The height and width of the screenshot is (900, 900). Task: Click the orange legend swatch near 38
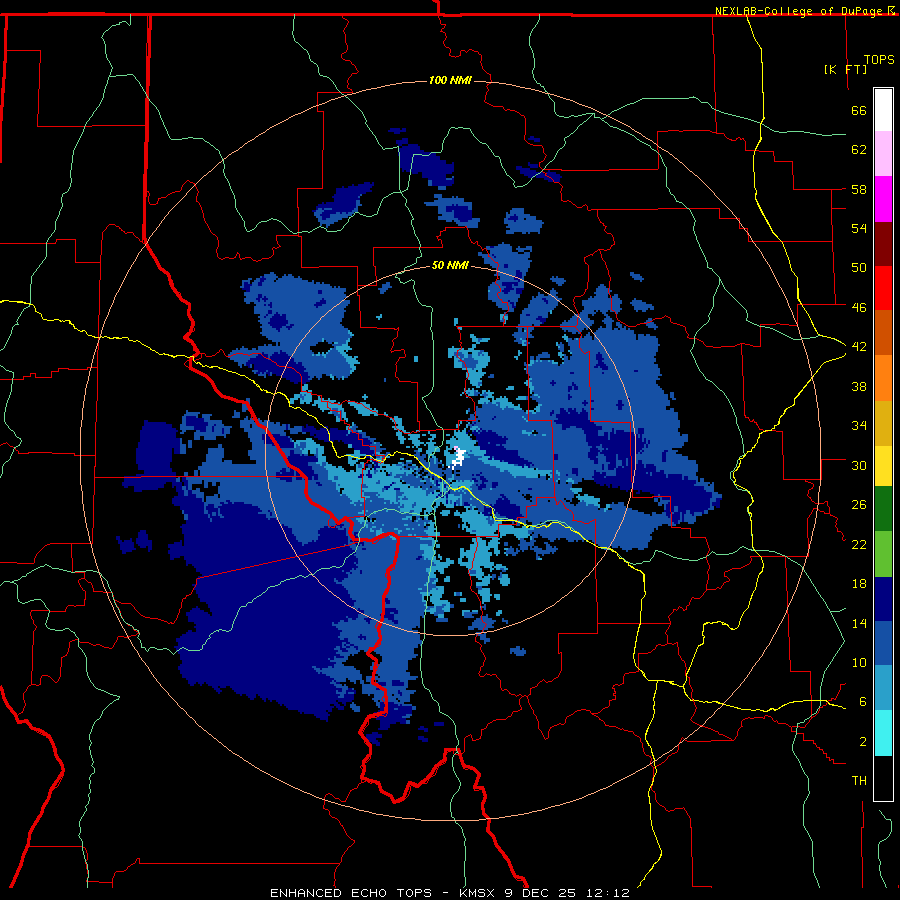(883, 377)
